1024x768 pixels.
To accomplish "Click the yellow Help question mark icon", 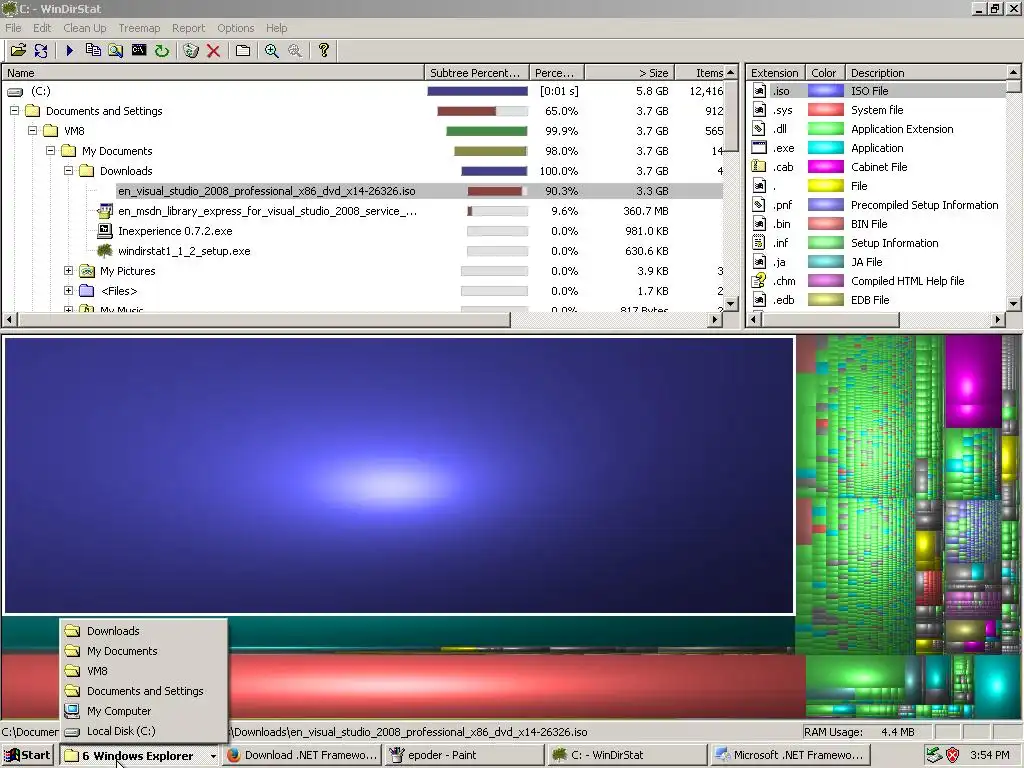I will click(324, 50).
